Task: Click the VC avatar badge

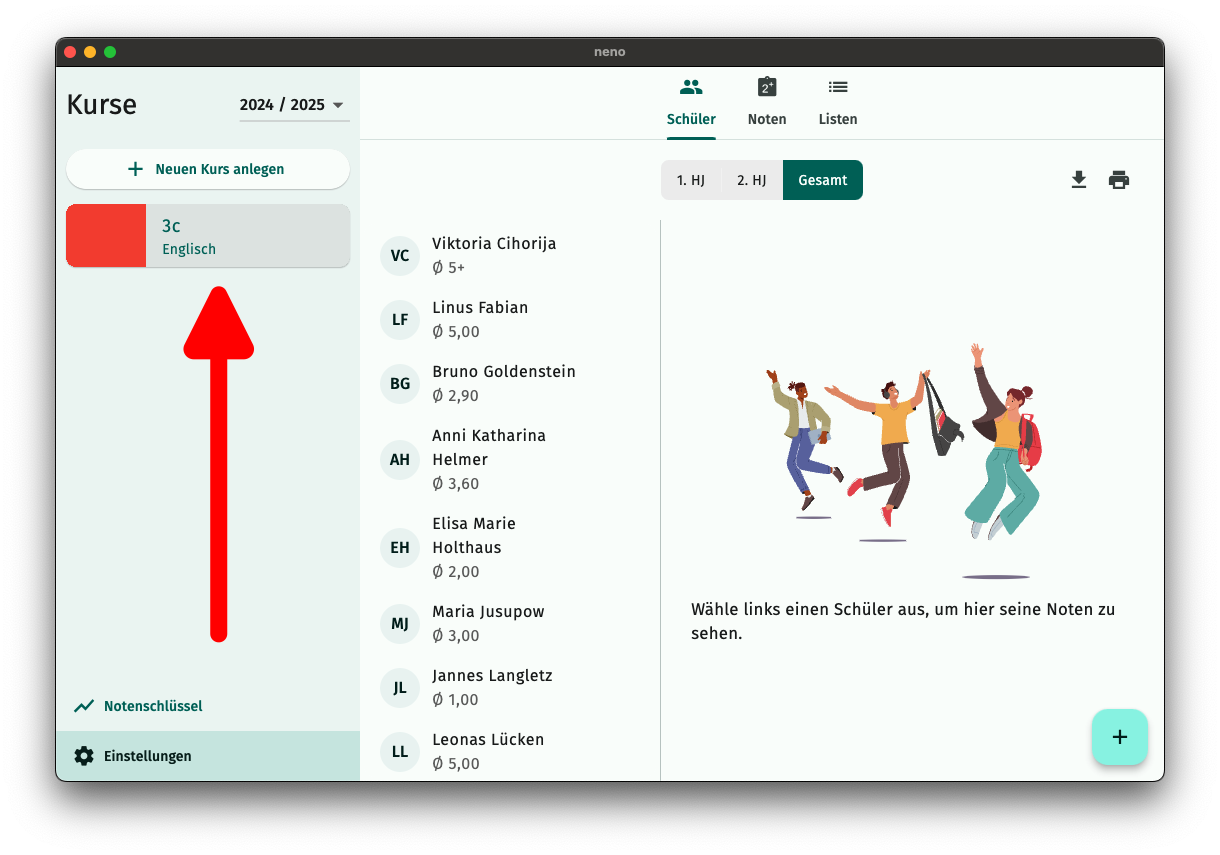Action: pos(400,255)
